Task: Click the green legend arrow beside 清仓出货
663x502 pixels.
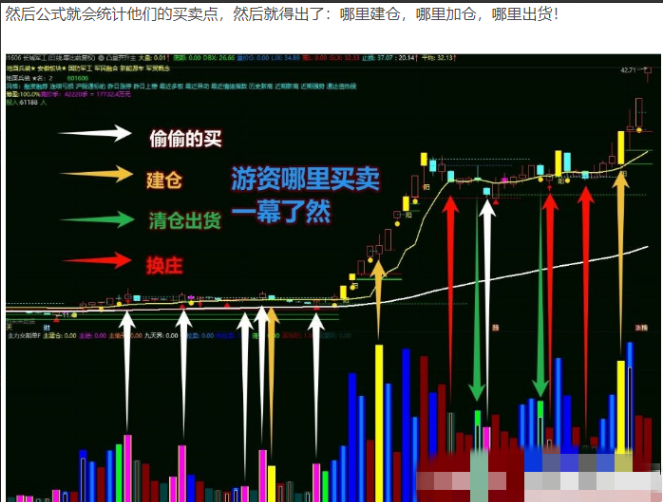Action: (x=95, y=219)
